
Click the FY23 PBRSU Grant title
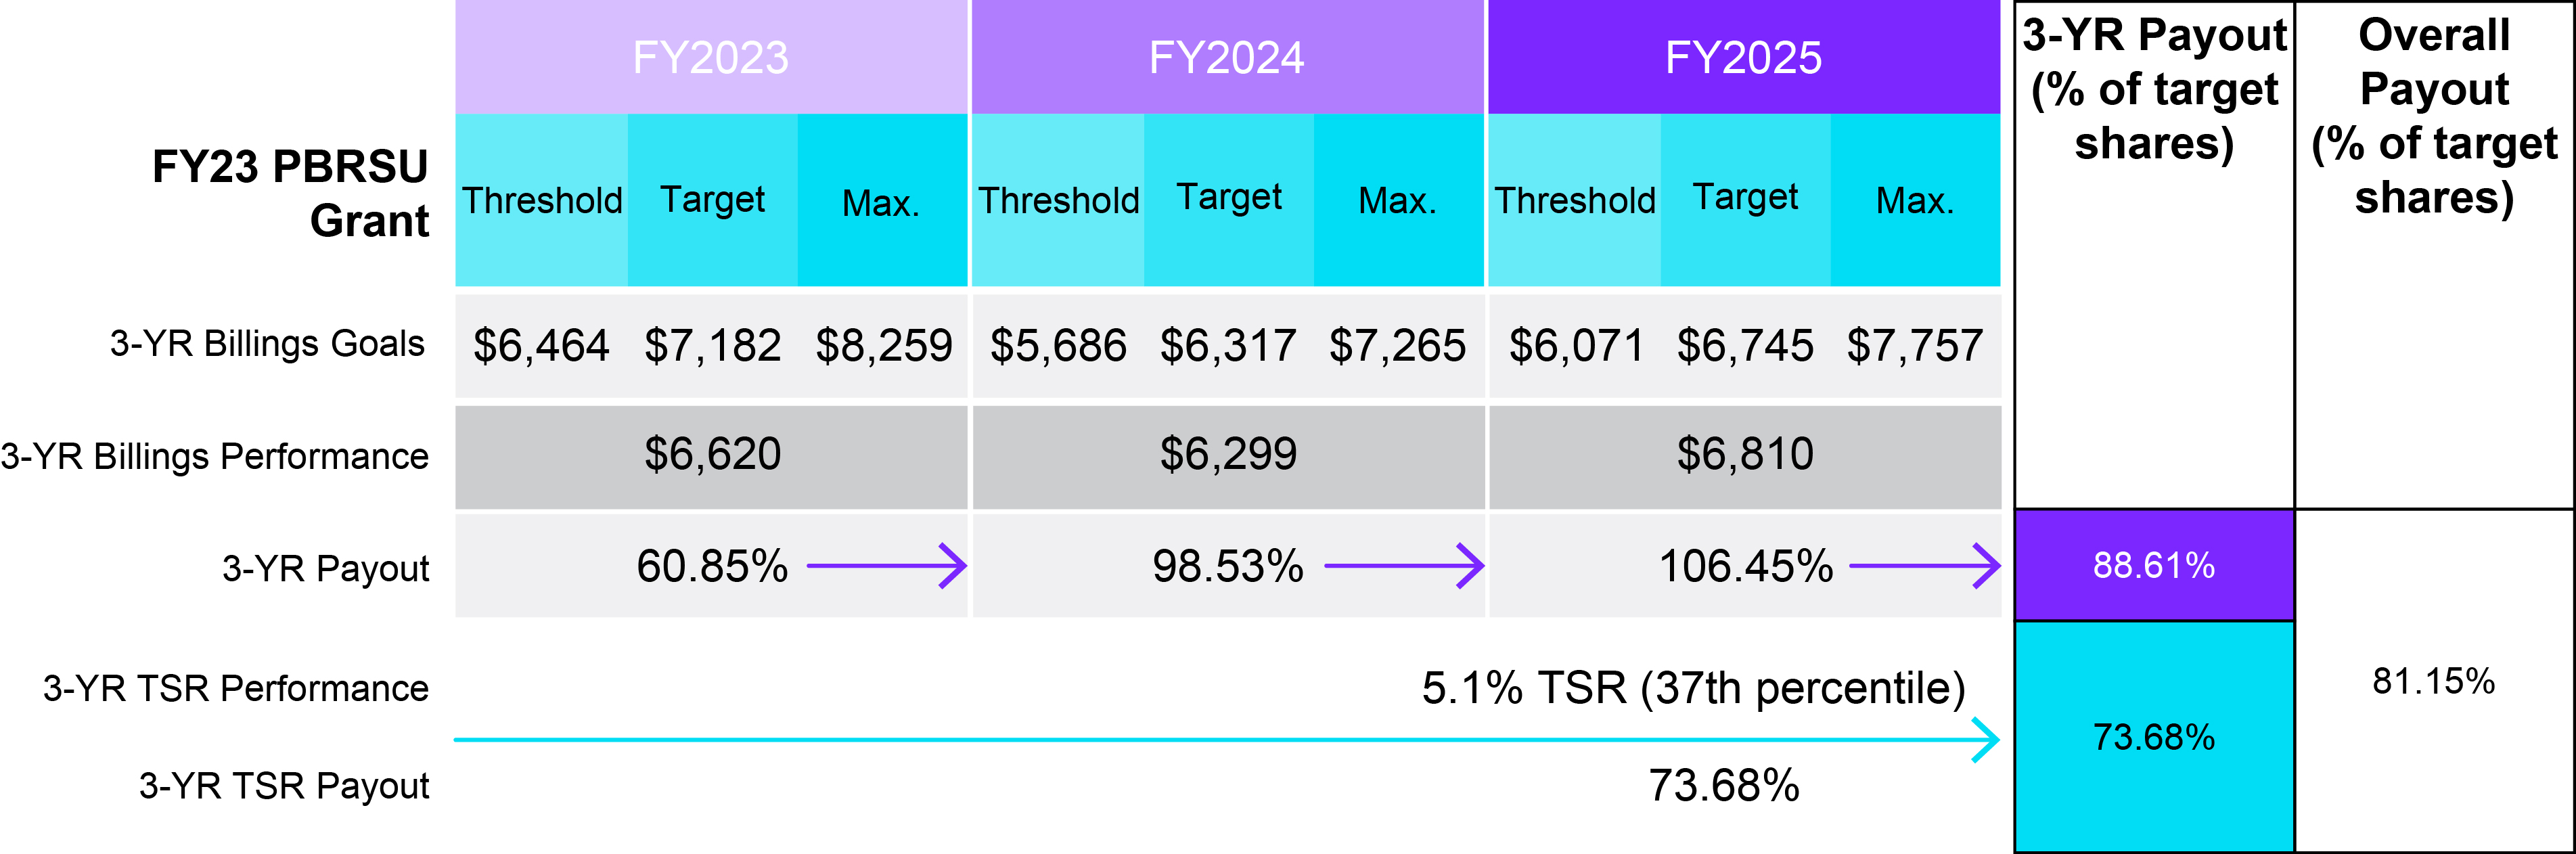(290, 193)
